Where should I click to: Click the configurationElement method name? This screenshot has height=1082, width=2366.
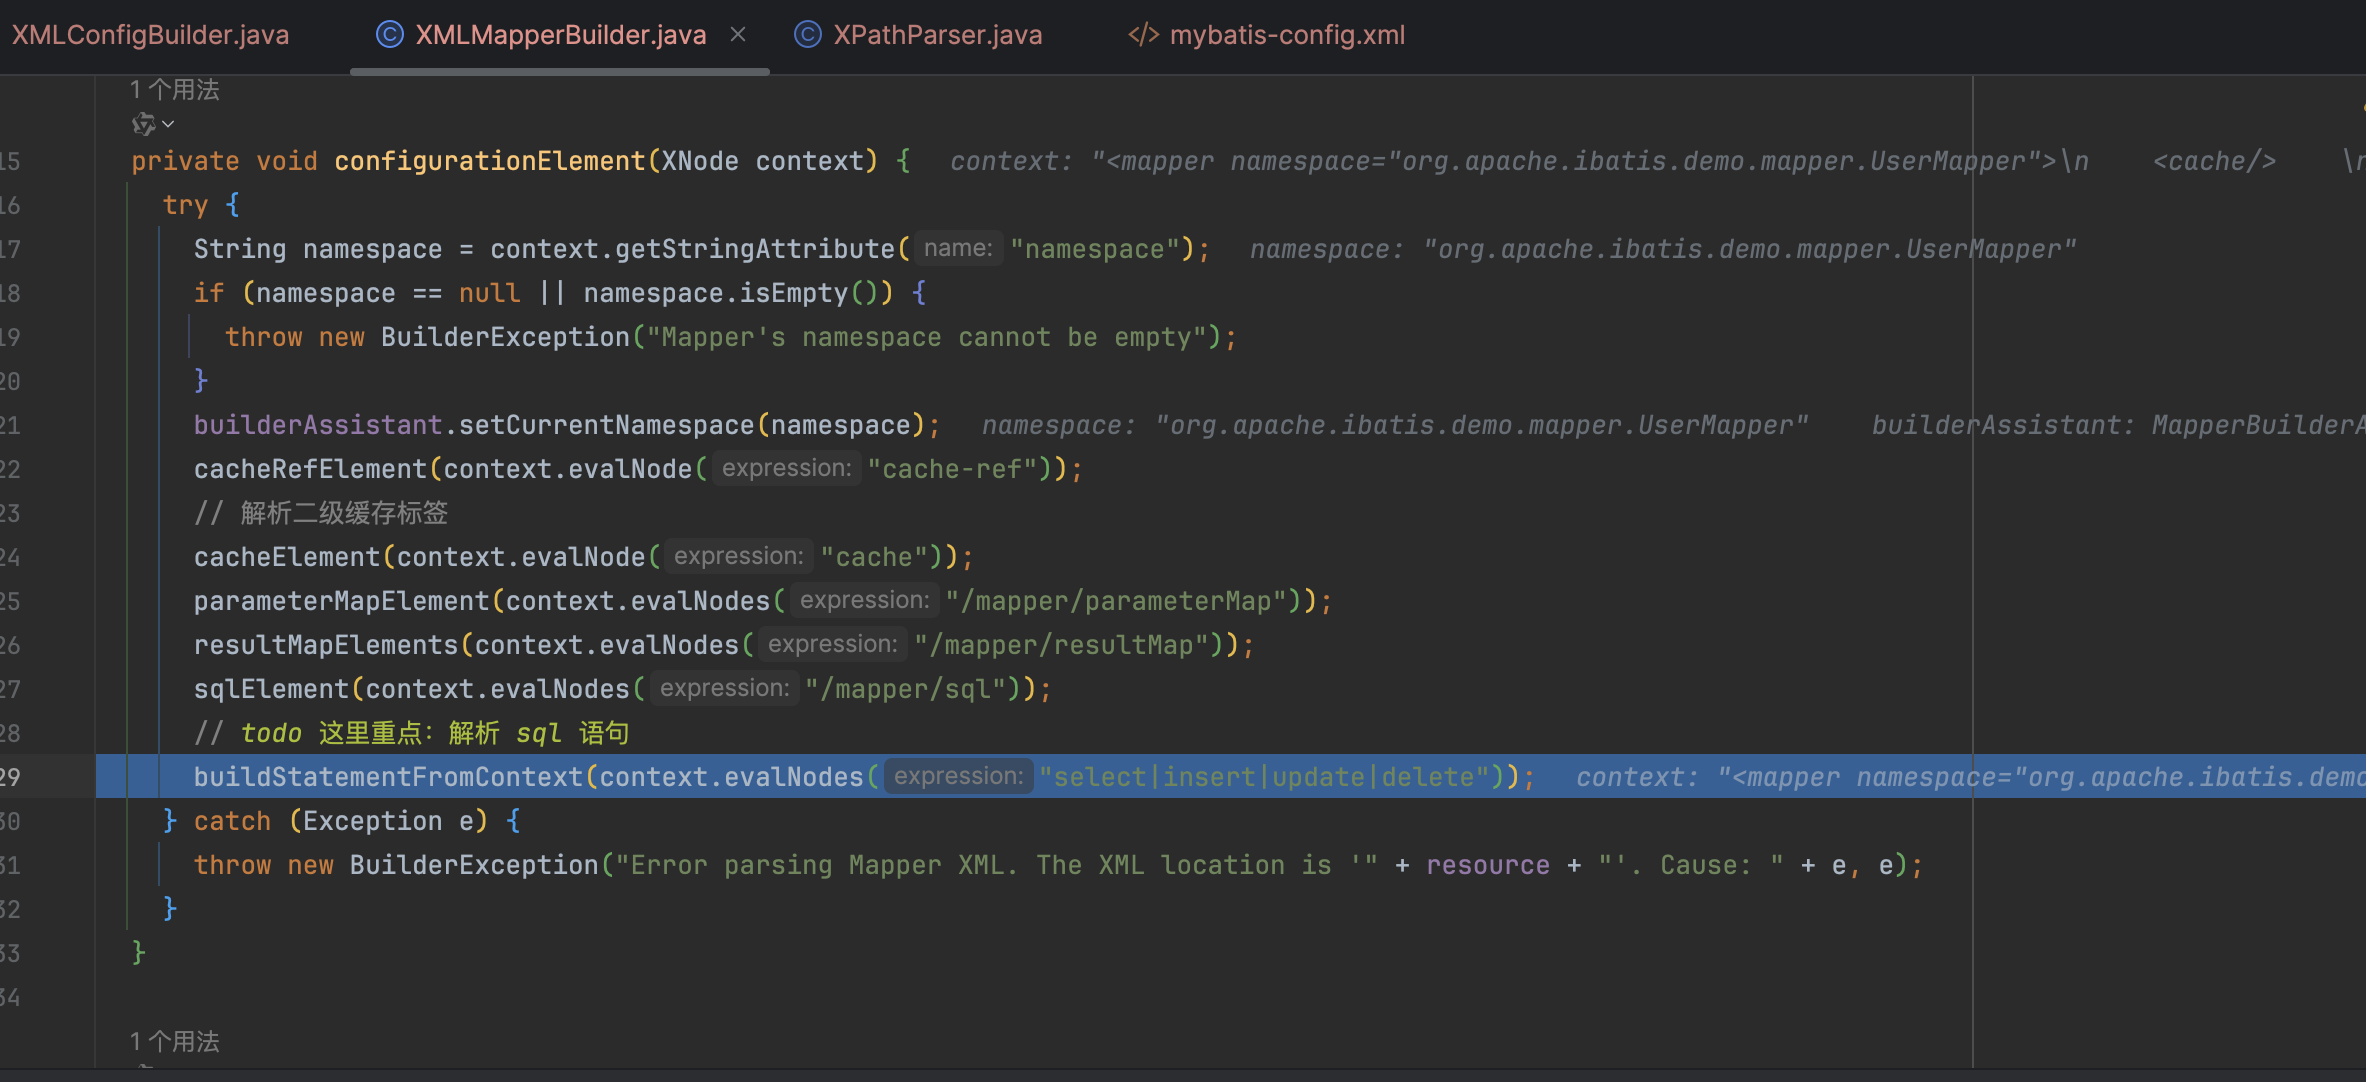click(490, 161)
